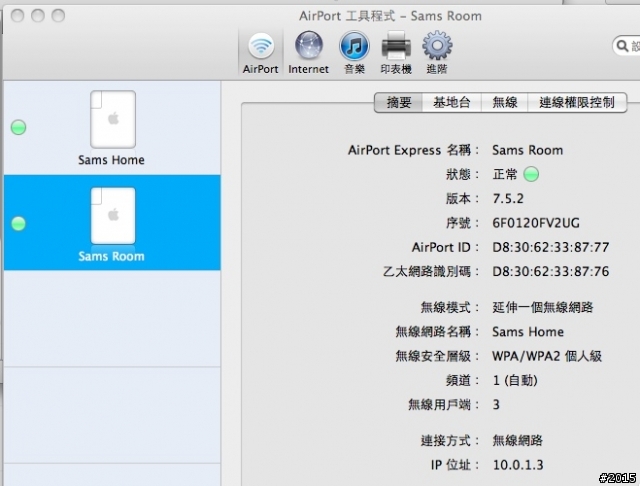Minimize the AirPort utility window
640x486 pixels.
[x=38, y=16]
